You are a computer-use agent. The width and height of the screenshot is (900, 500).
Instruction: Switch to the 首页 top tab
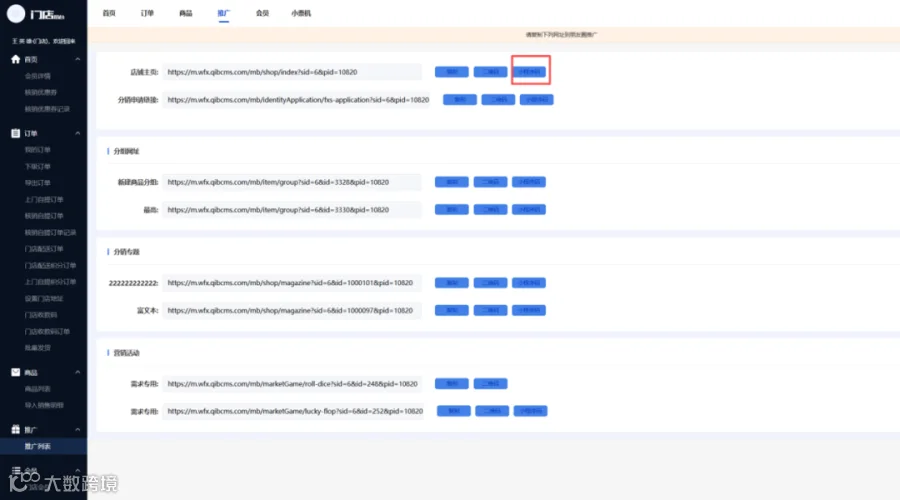[x=109, y=13]
